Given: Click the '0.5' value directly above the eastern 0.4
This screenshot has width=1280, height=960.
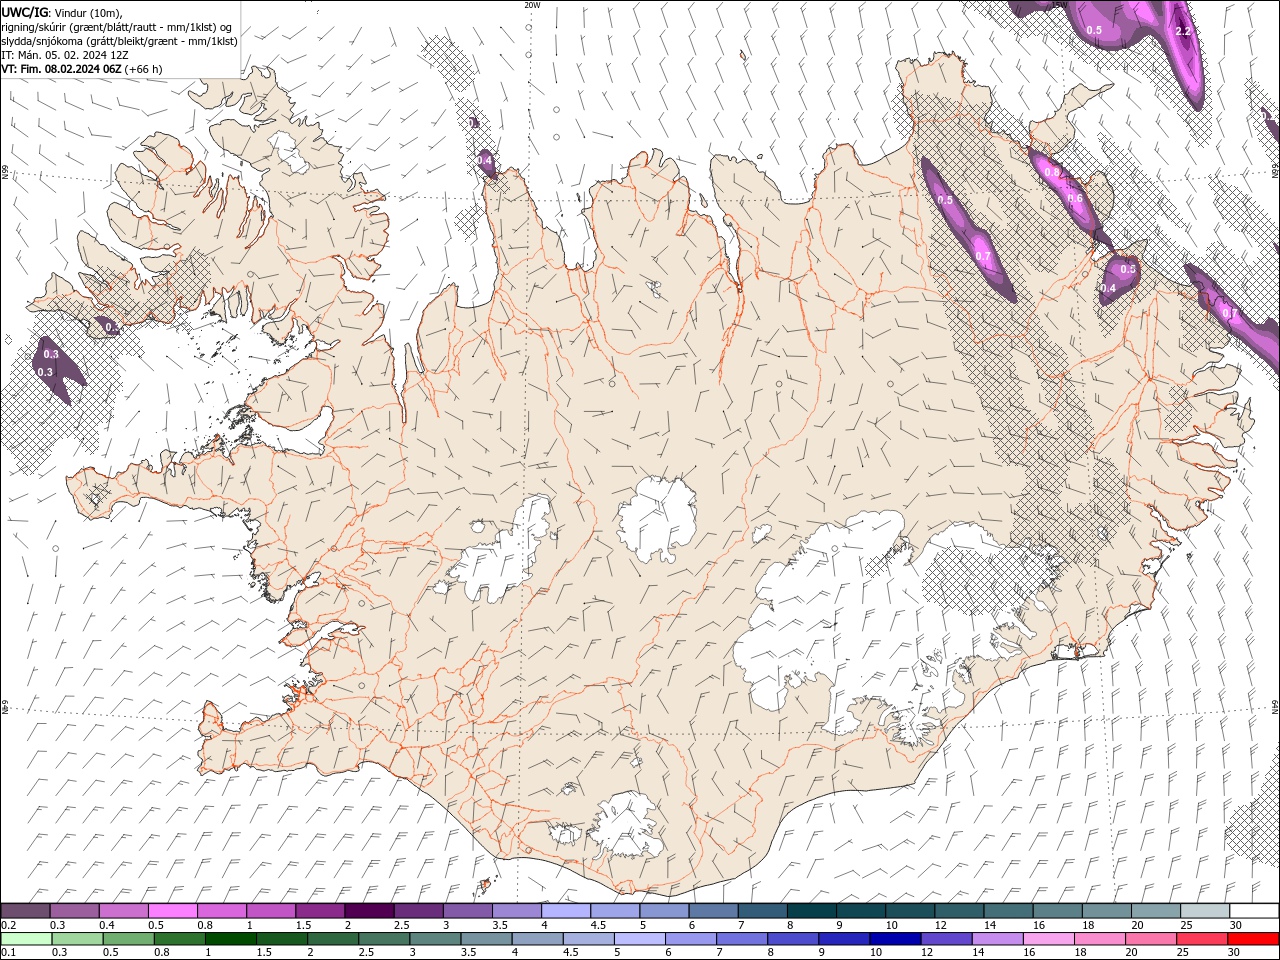Looking at the screenshot, I should [1128, 269].
